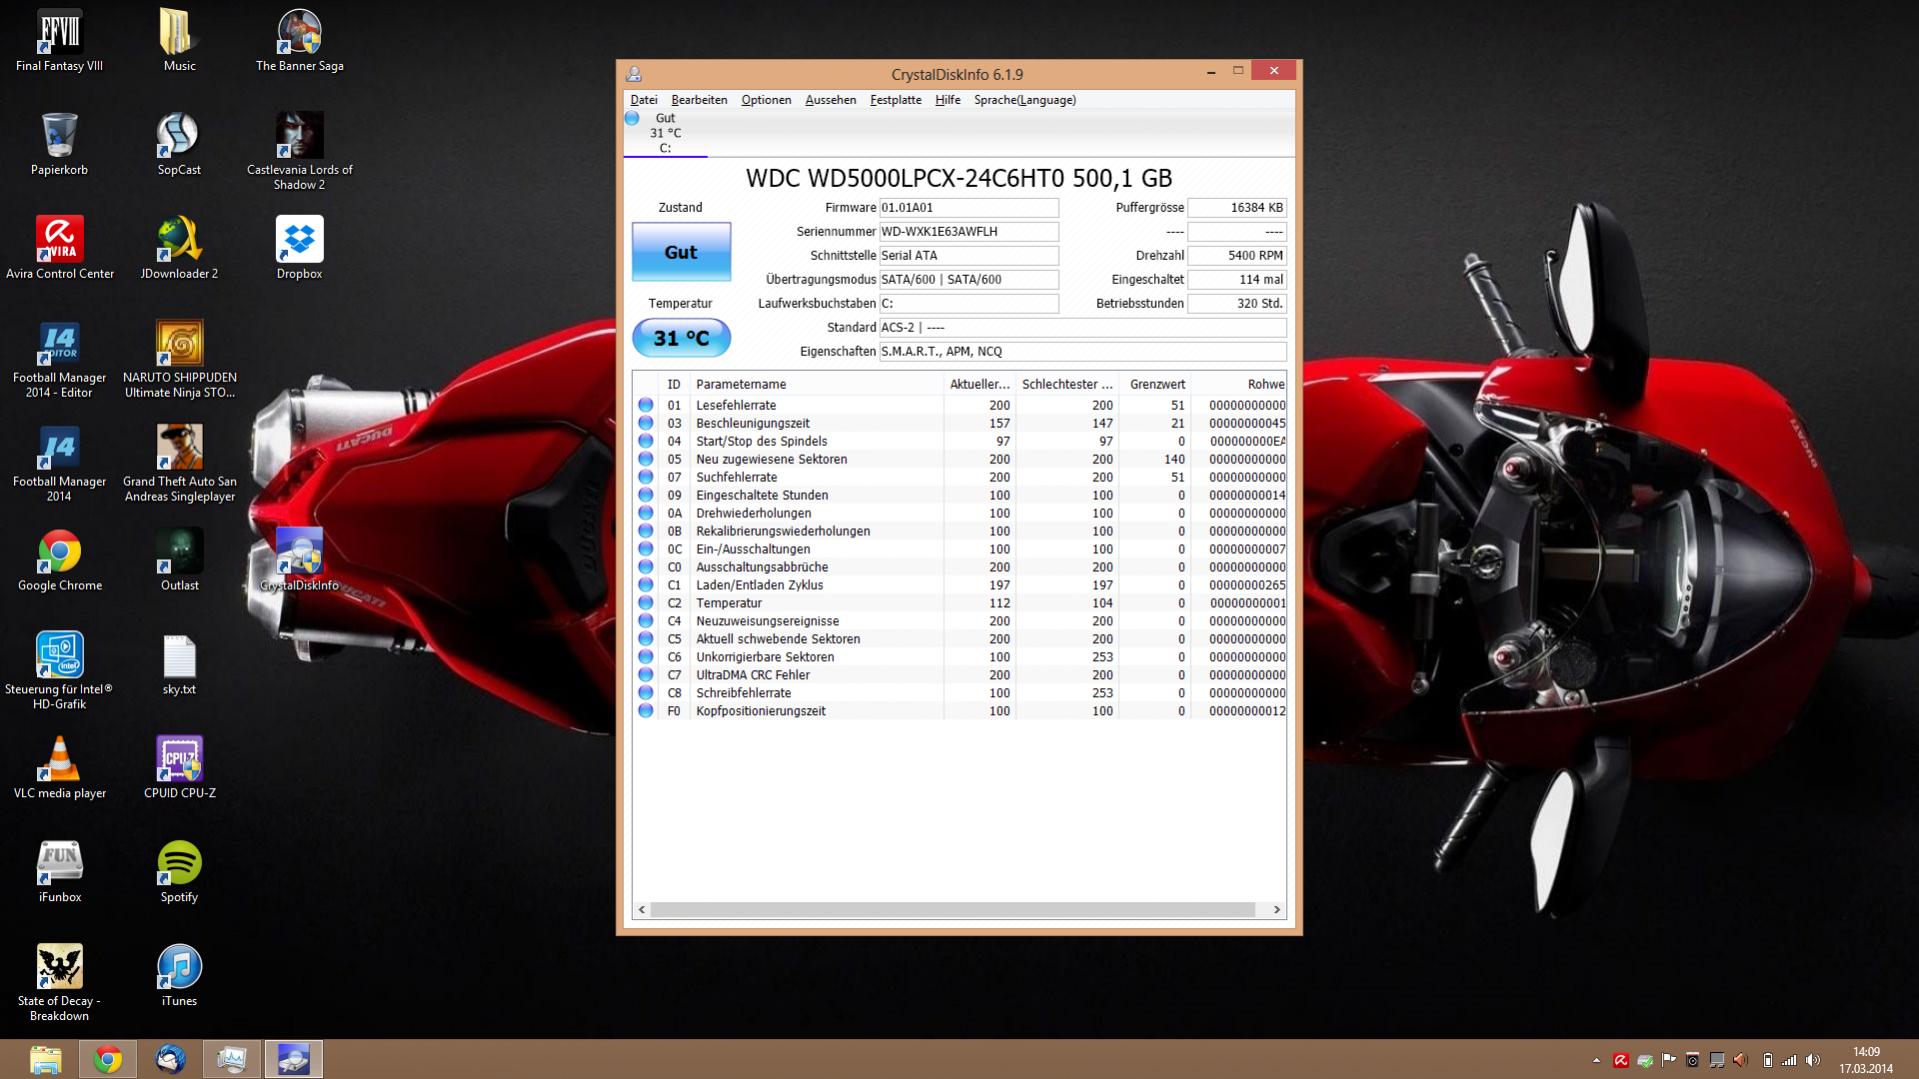Open the Aussehen menu

(x=830, y=100)
